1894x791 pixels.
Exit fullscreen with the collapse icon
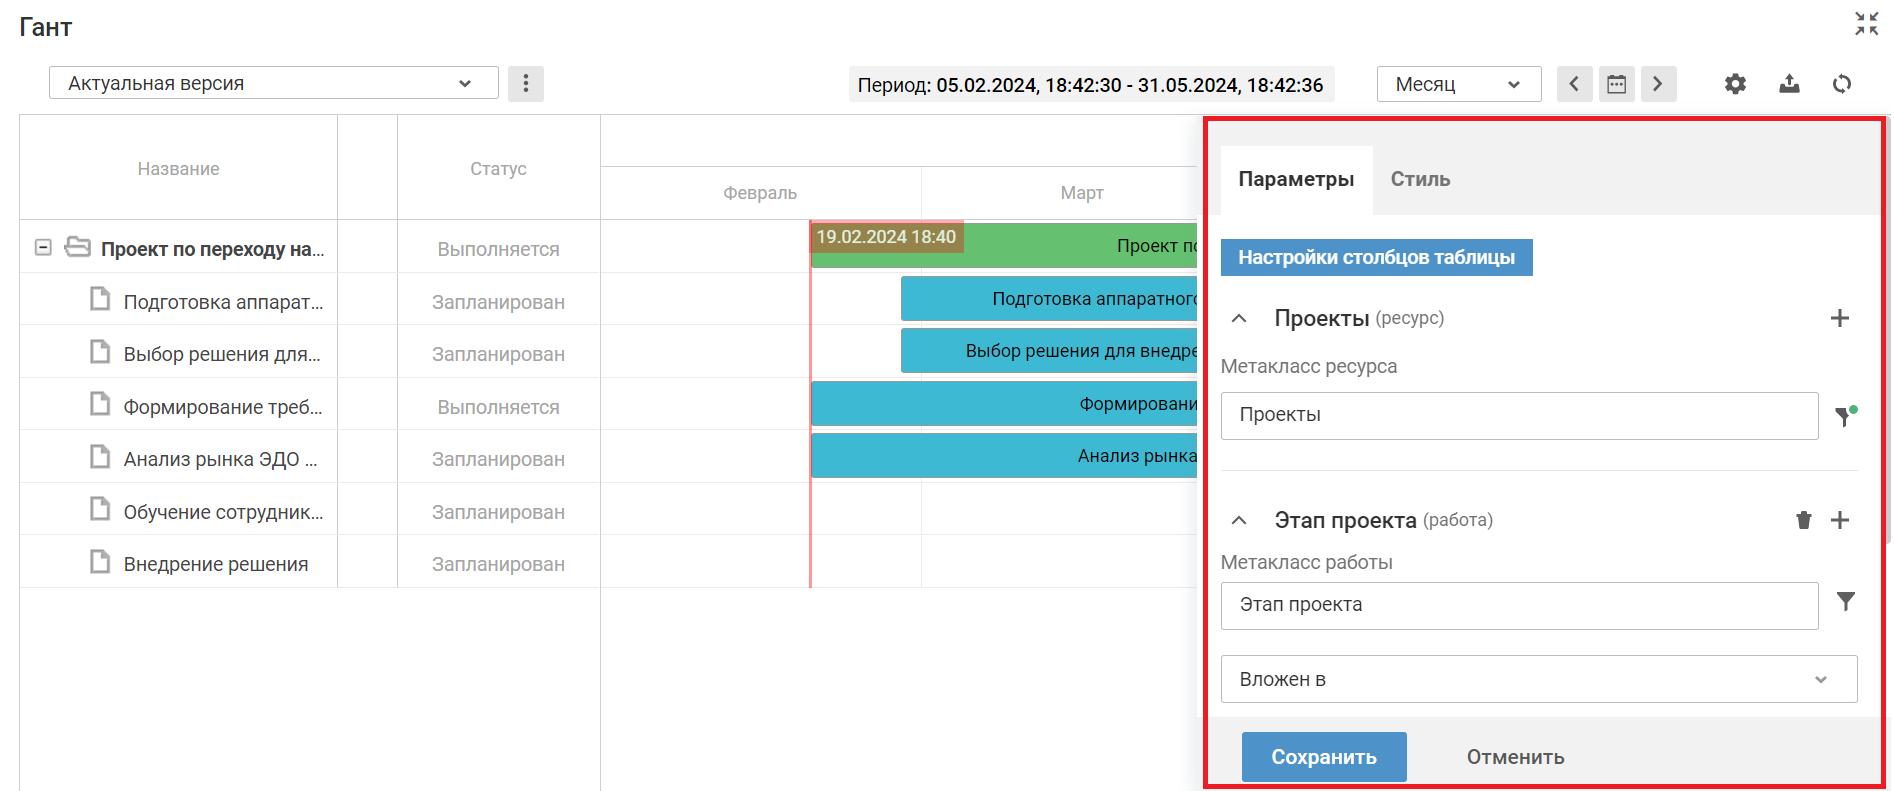[1866, 24]
